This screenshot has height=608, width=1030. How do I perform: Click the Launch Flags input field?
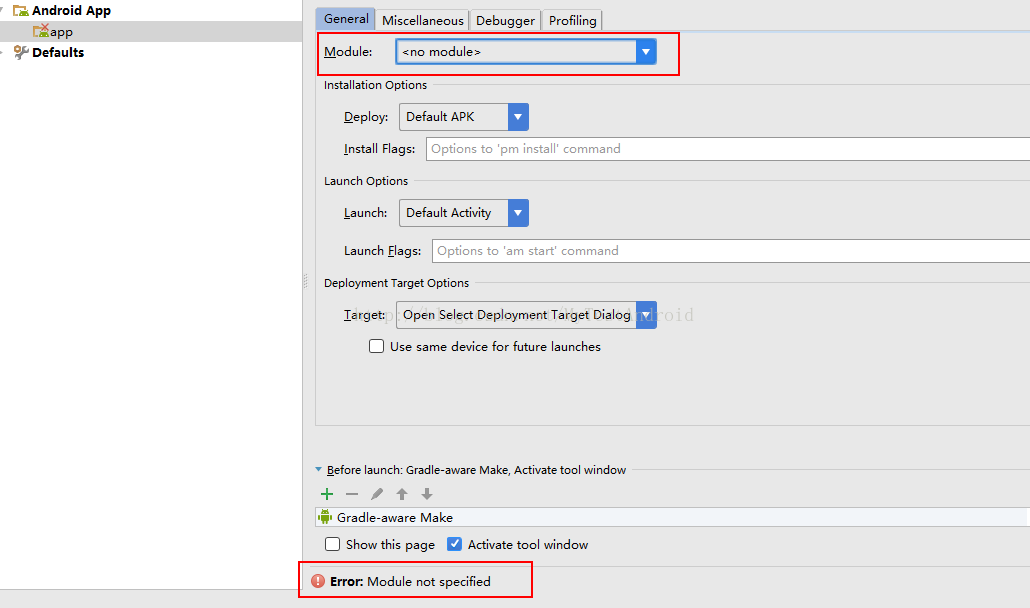click(730, 251)
